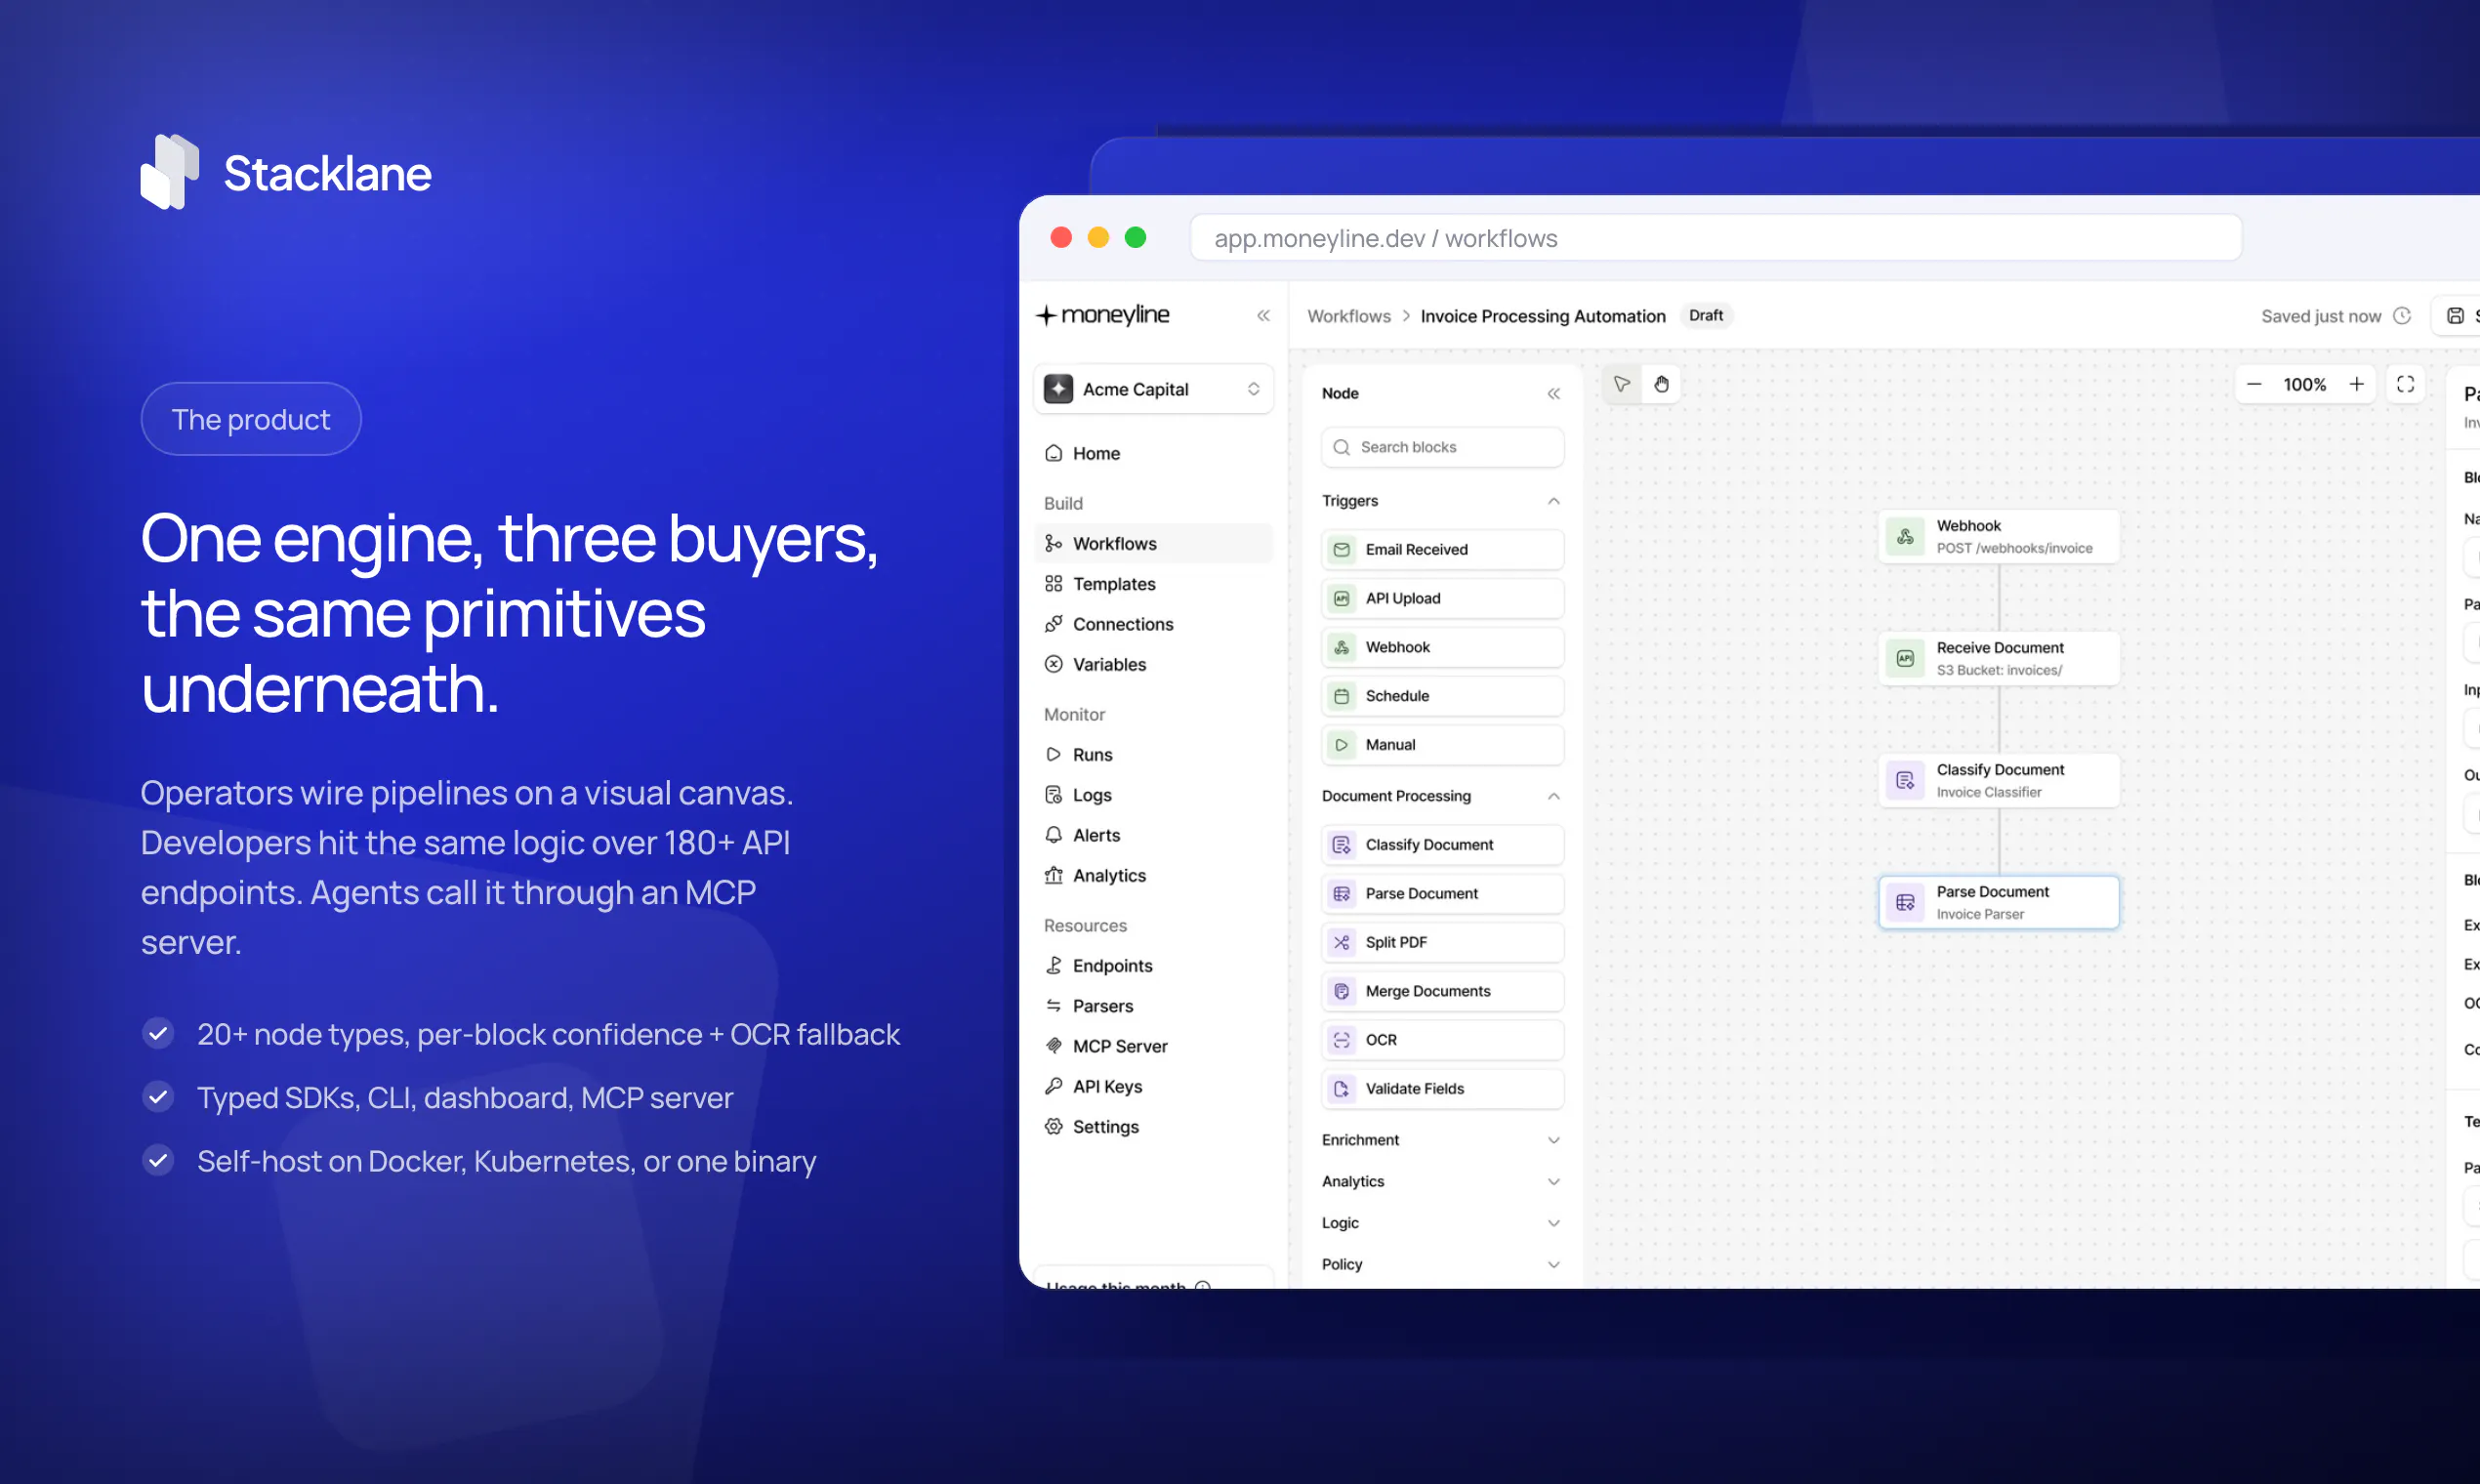Add the Schedule trigger block
The height and width of the screenshot is (1484, 2480).
pyautogui.click(x=1442, y=696)
